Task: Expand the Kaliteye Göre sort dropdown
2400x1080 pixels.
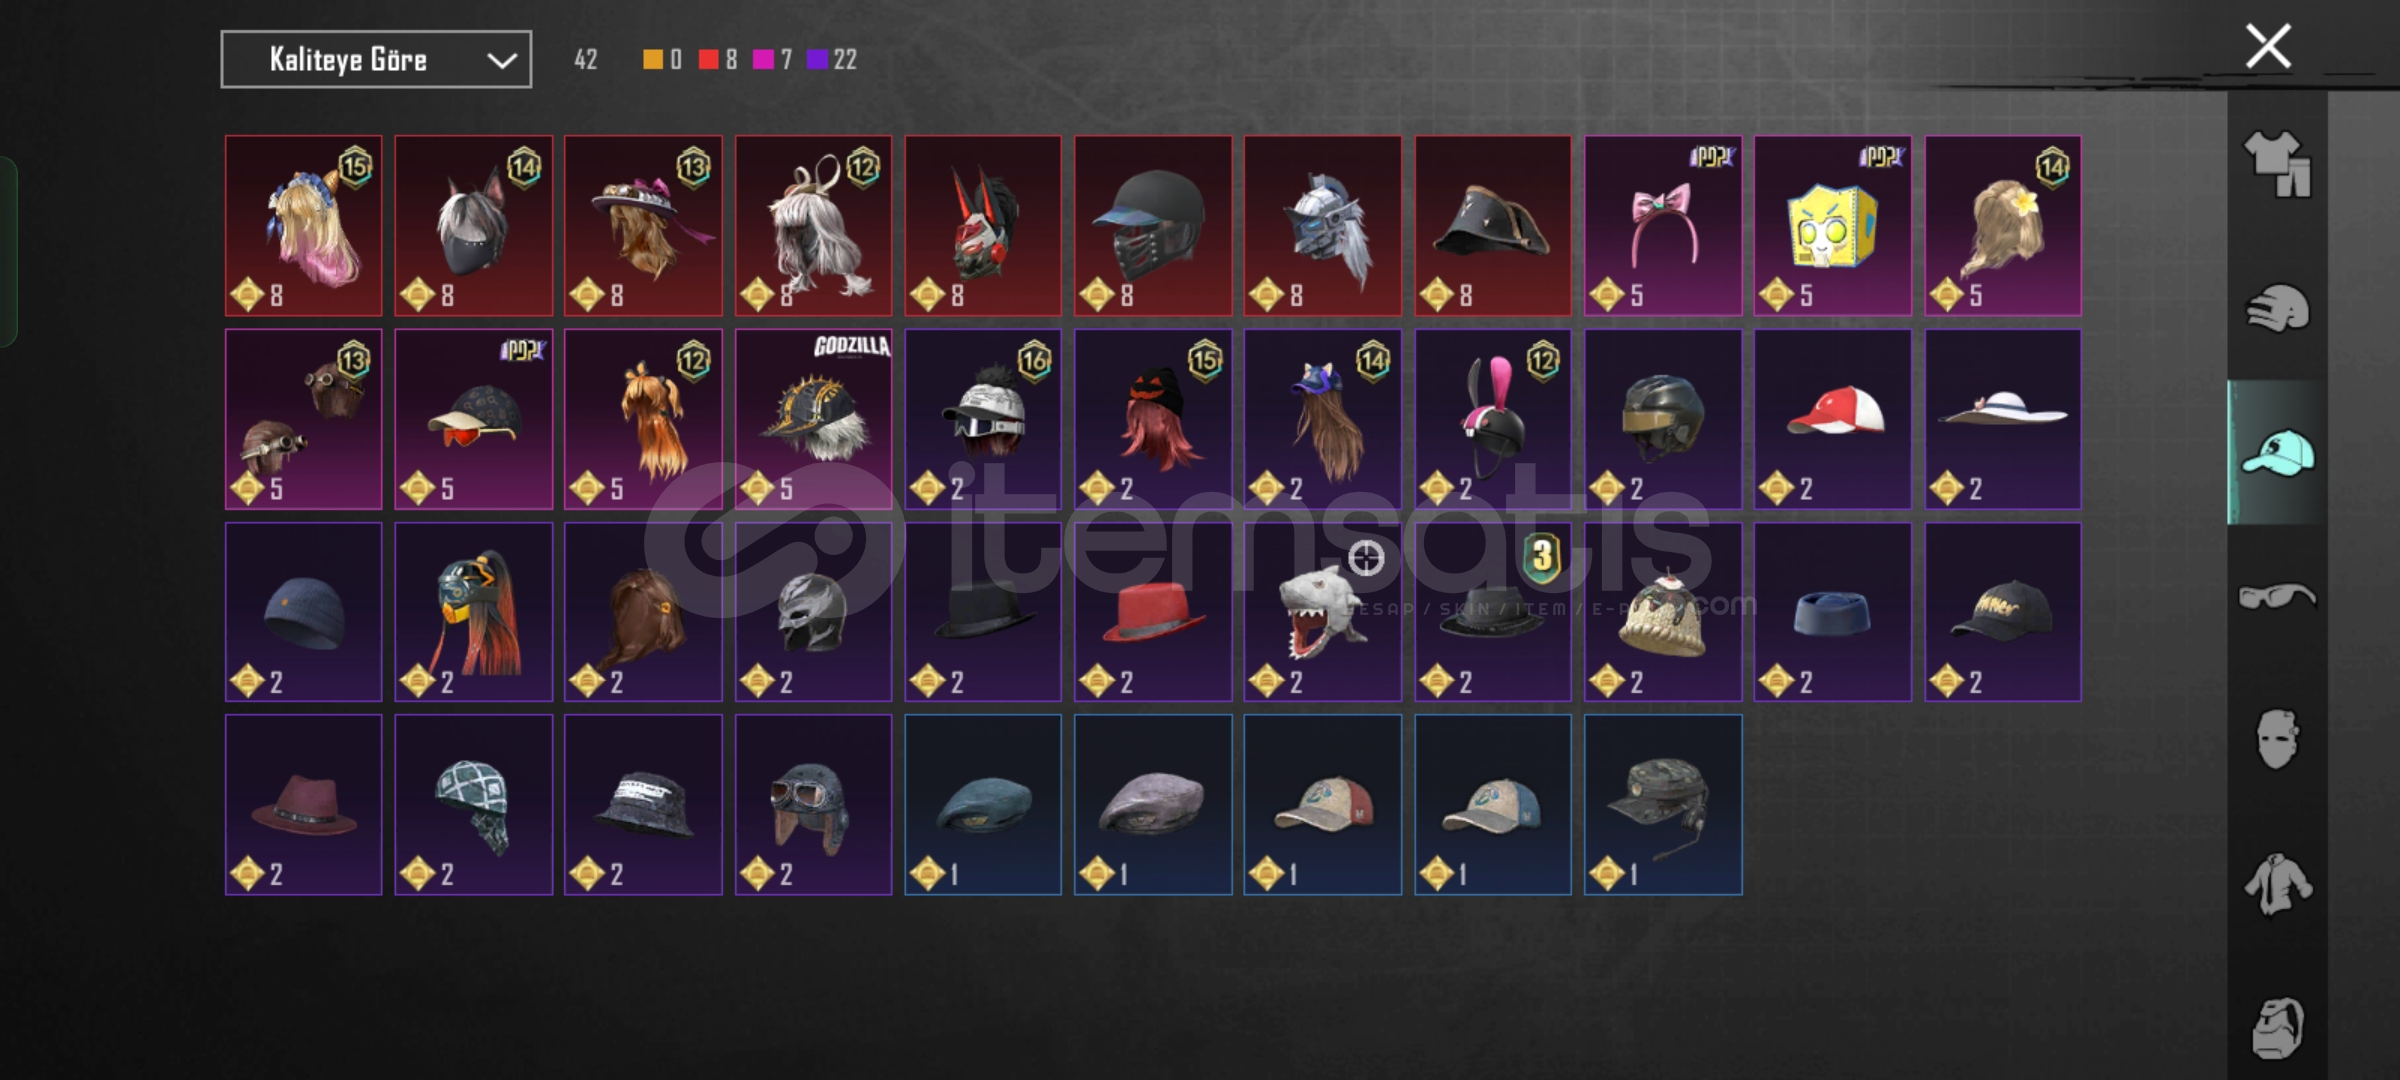Action: pyautogui.click(x=376, y=60)
